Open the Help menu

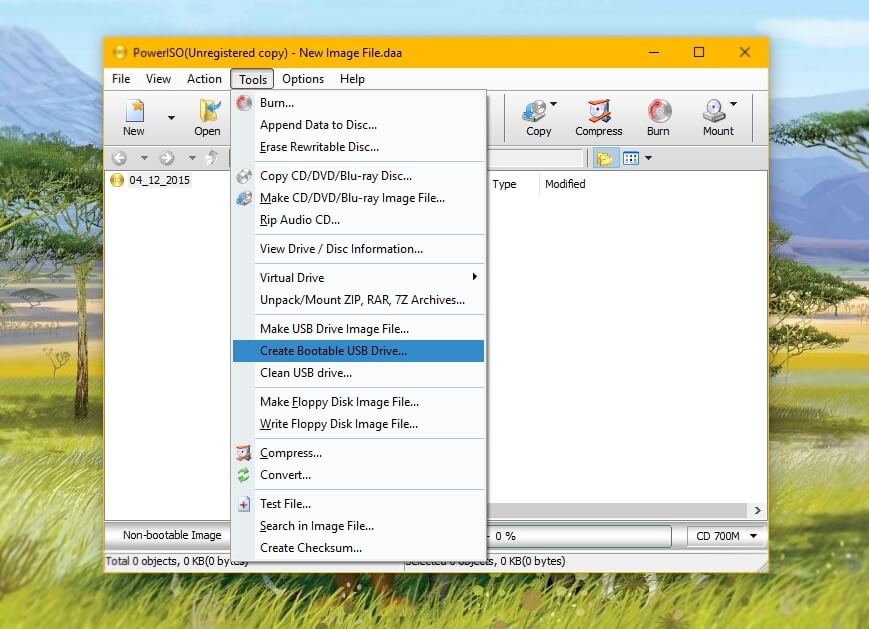pyautogui.click(x=352, y=79)
